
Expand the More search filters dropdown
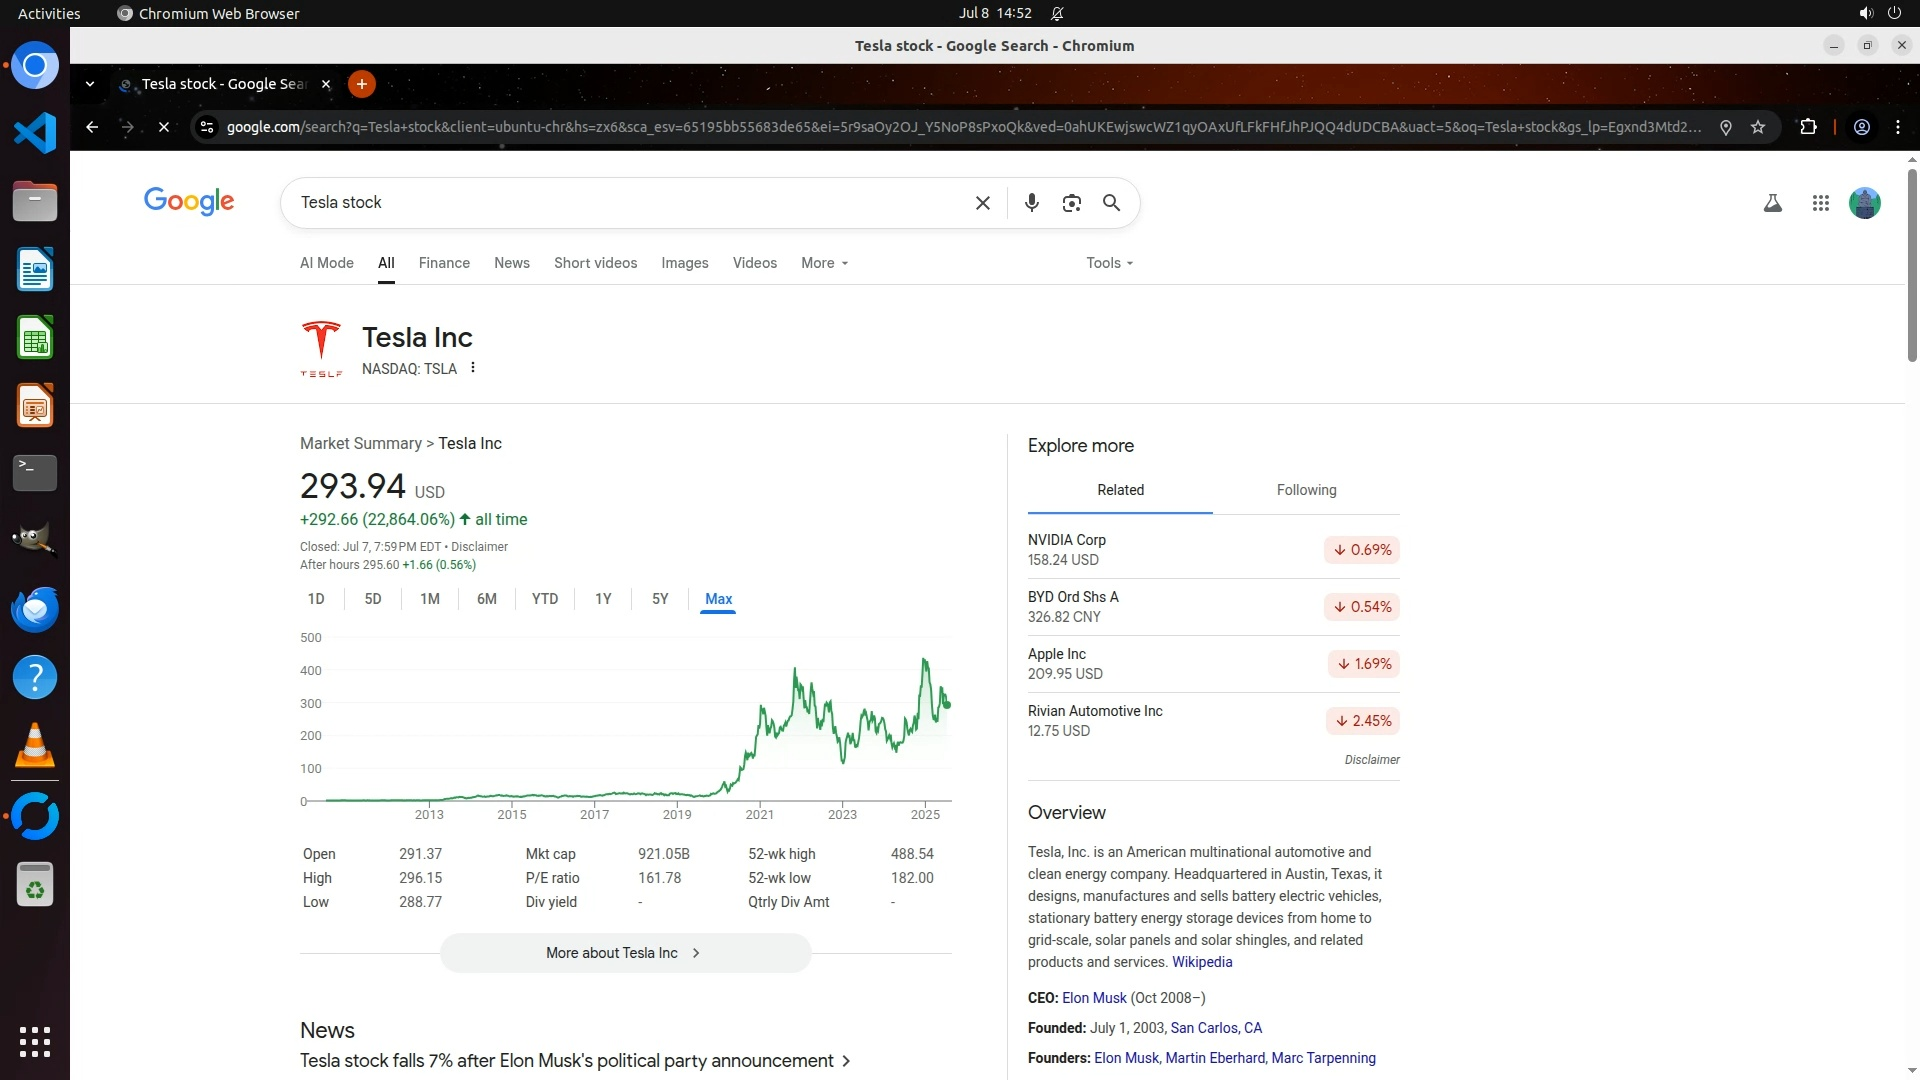pyautogui.click(x=824, y=263)
